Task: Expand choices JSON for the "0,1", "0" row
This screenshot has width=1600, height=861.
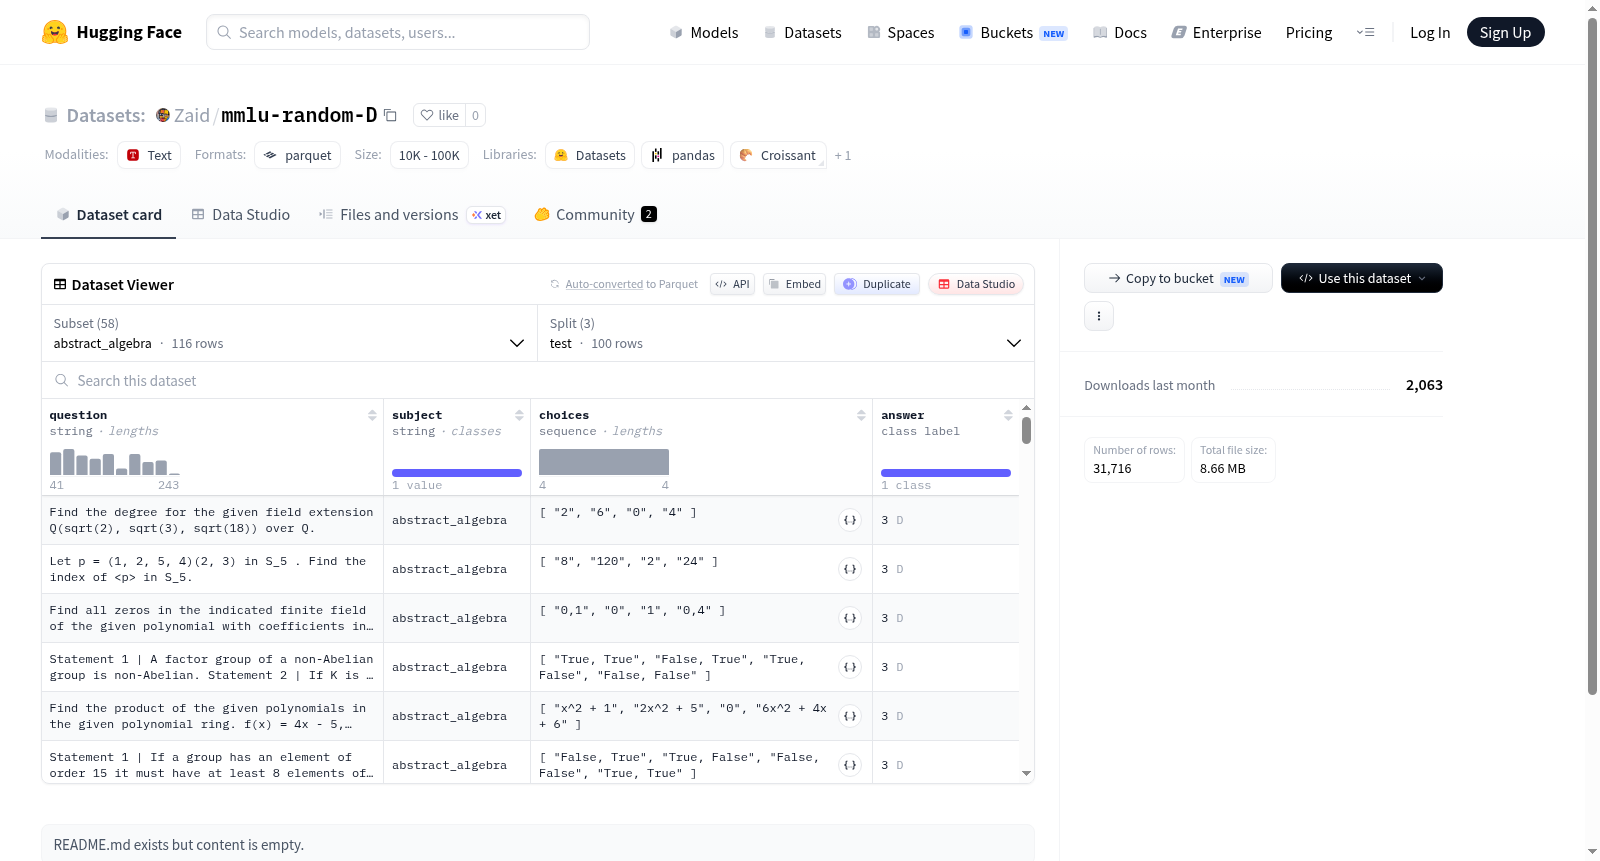Action: click(x=850, y=618)
